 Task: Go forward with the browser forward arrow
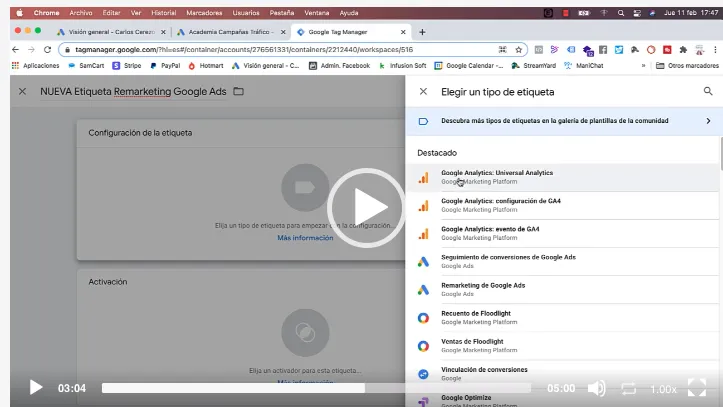click(31, 49)
